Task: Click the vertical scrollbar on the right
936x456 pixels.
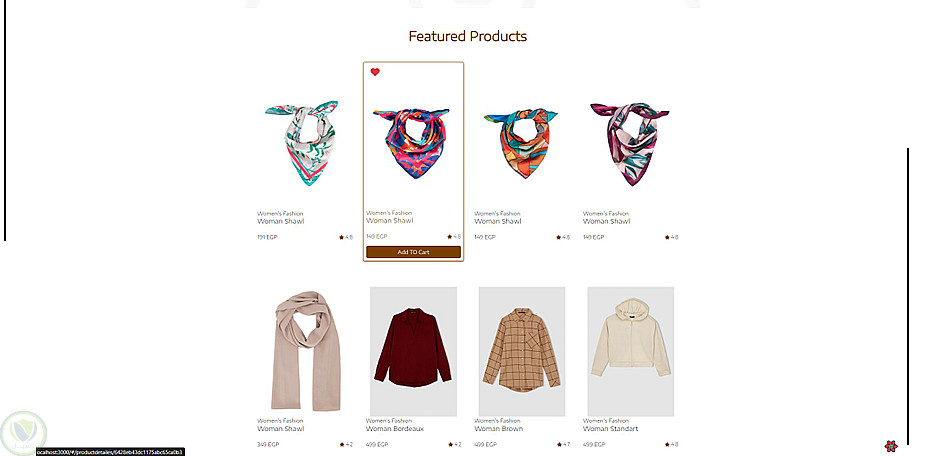Action: point(907,296)
